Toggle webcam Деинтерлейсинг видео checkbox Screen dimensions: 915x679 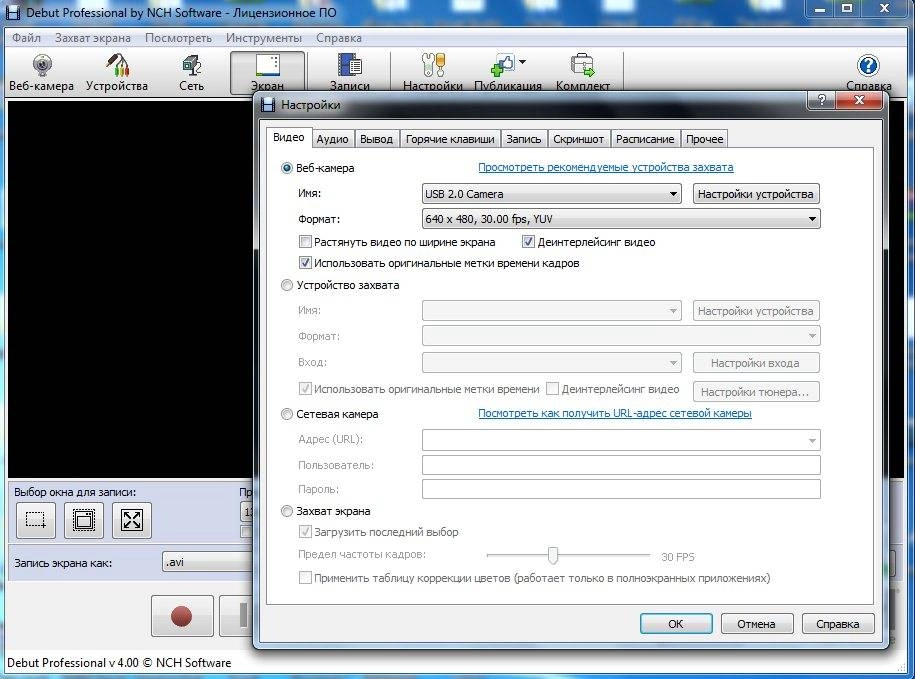(x=528, y=242)
